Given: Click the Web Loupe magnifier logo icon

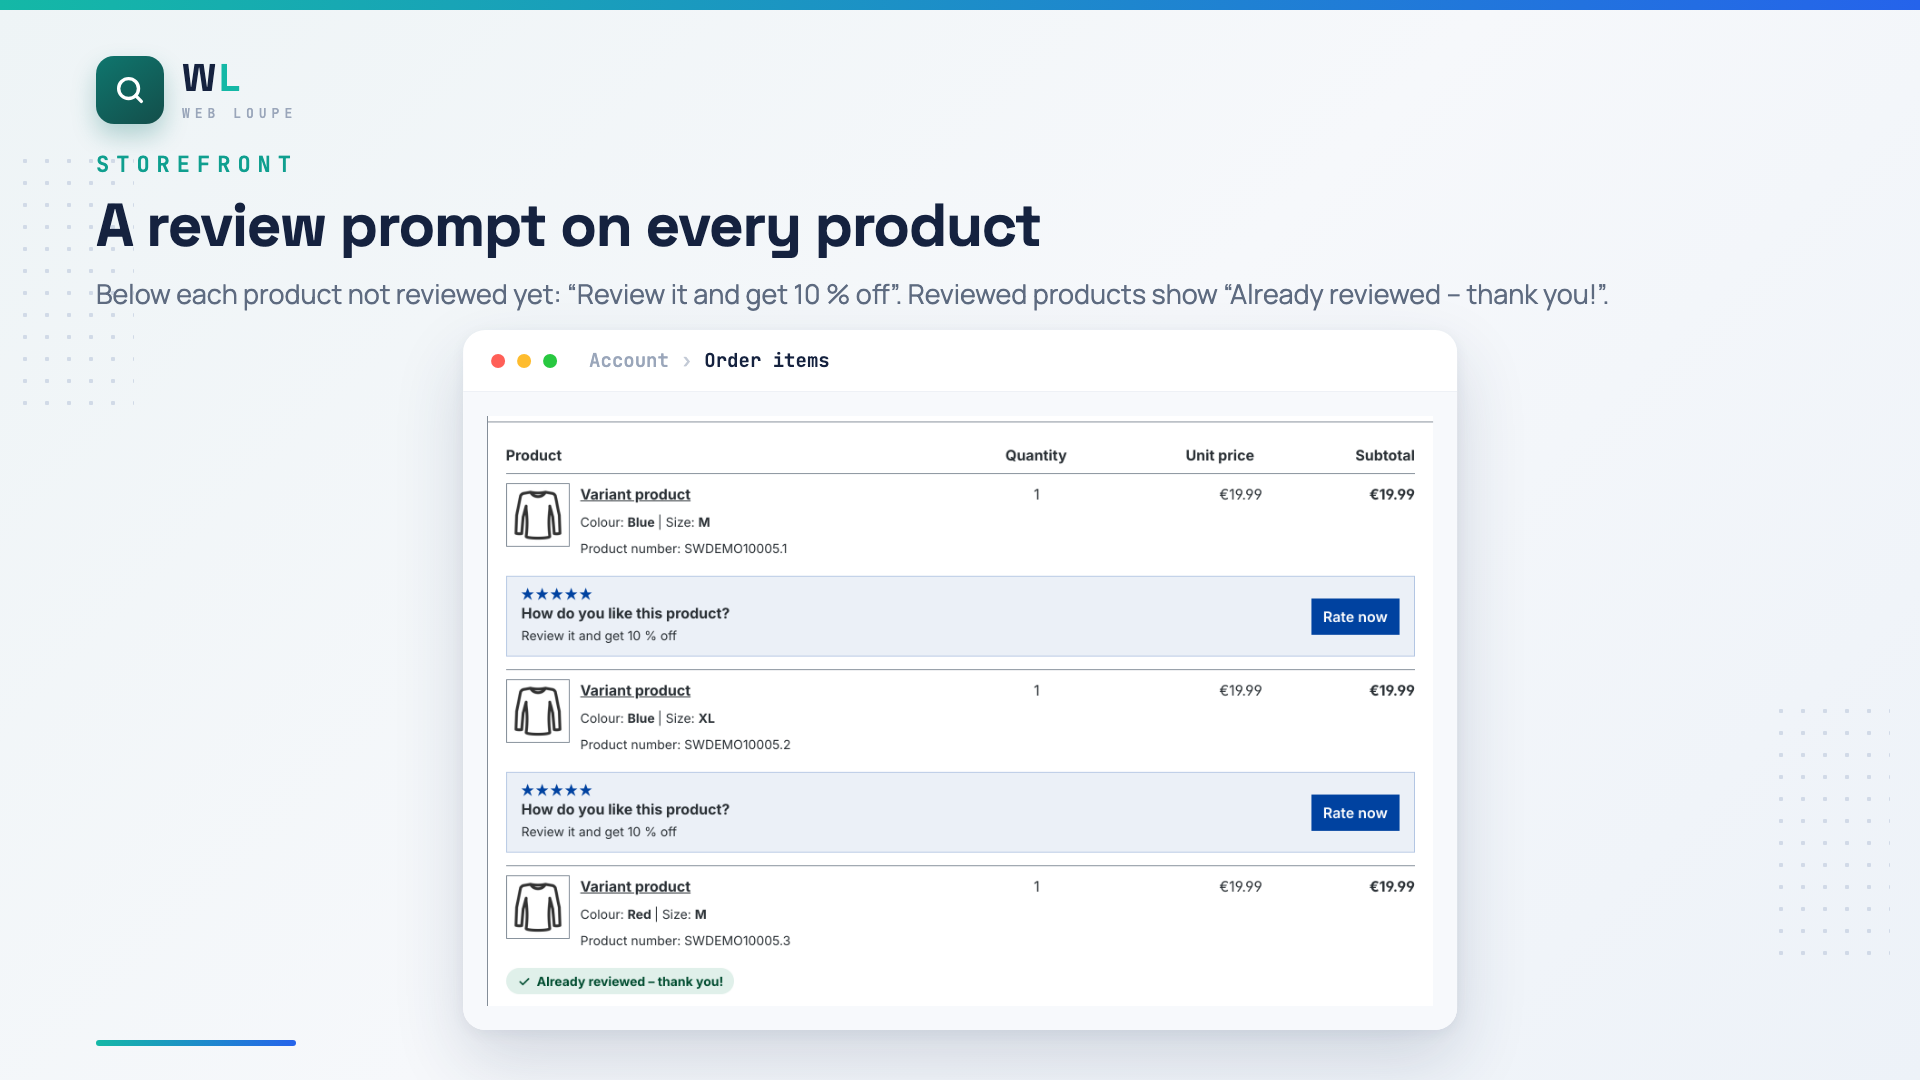Looking at the screenshot, I should click(x=130, y=90).
